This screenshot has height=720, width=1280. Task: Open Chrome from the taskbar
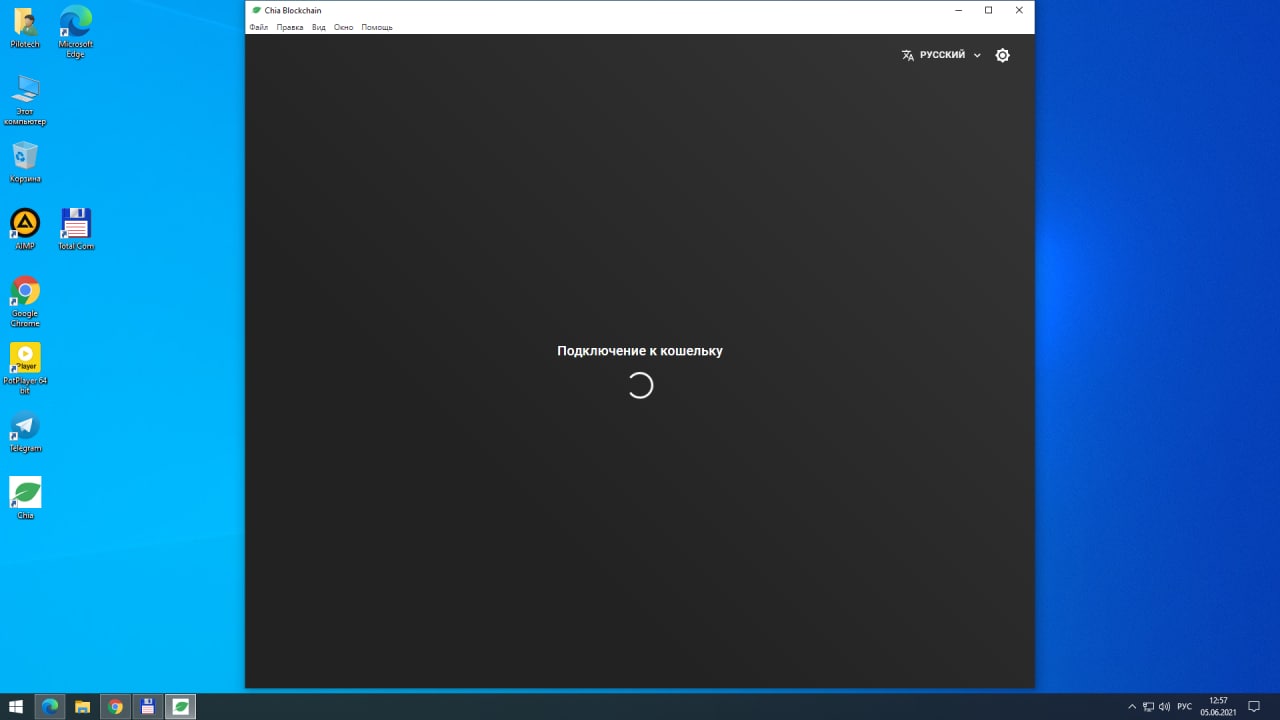click(115, 707)
